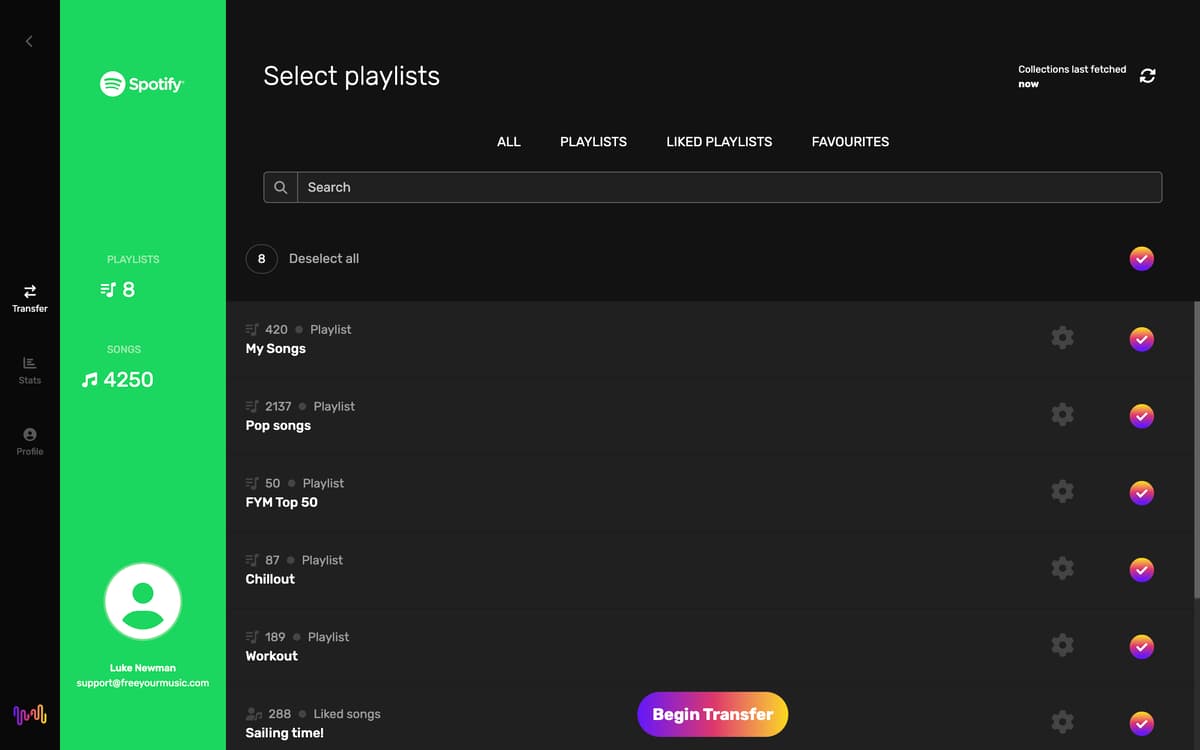This screenshot has height=750, width=1200.
Task: Open the Transfer section in the sidebar
Action: (29, 297)
